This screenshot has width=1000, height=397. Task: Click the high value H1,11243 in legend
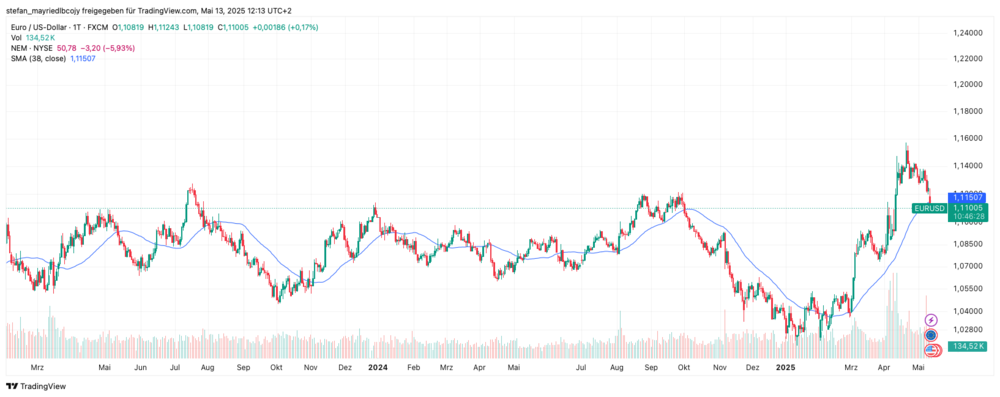point(165,27)
